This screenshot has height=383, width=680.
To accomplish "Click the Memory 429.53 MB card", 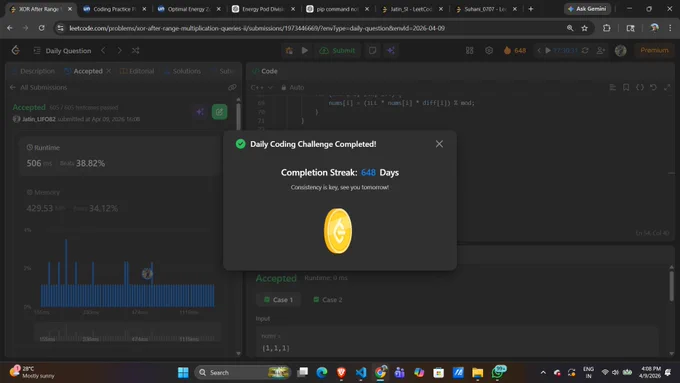I will click(x=118, y=201).
